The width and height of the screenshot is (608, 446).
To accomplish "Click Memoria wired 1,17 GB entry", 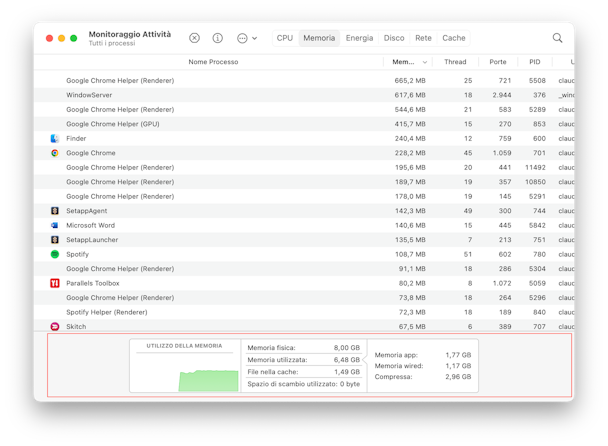I will coord(423,366).
